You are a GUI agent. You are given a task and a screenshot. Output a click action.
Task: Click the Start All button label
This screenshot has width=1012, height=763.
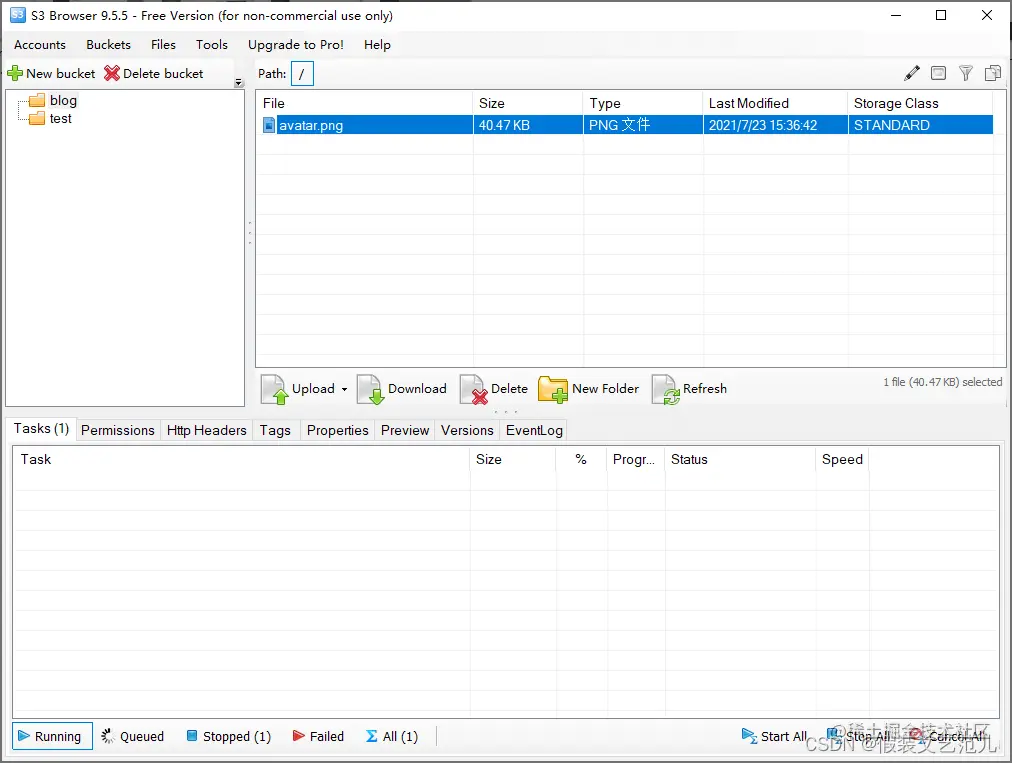tap(784, 737)
